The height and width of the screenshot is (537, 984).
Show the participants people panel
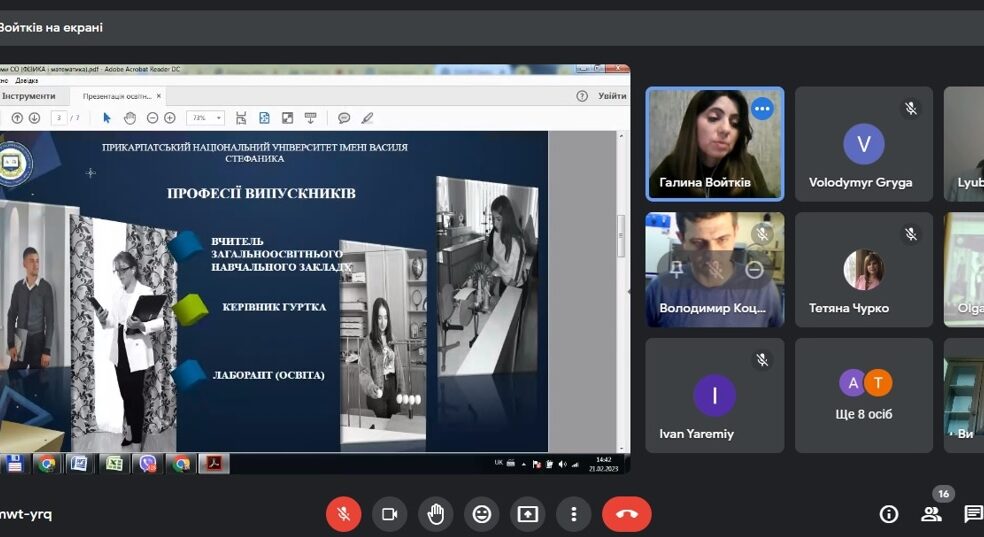pyautogui.click(x=931, y=514)
